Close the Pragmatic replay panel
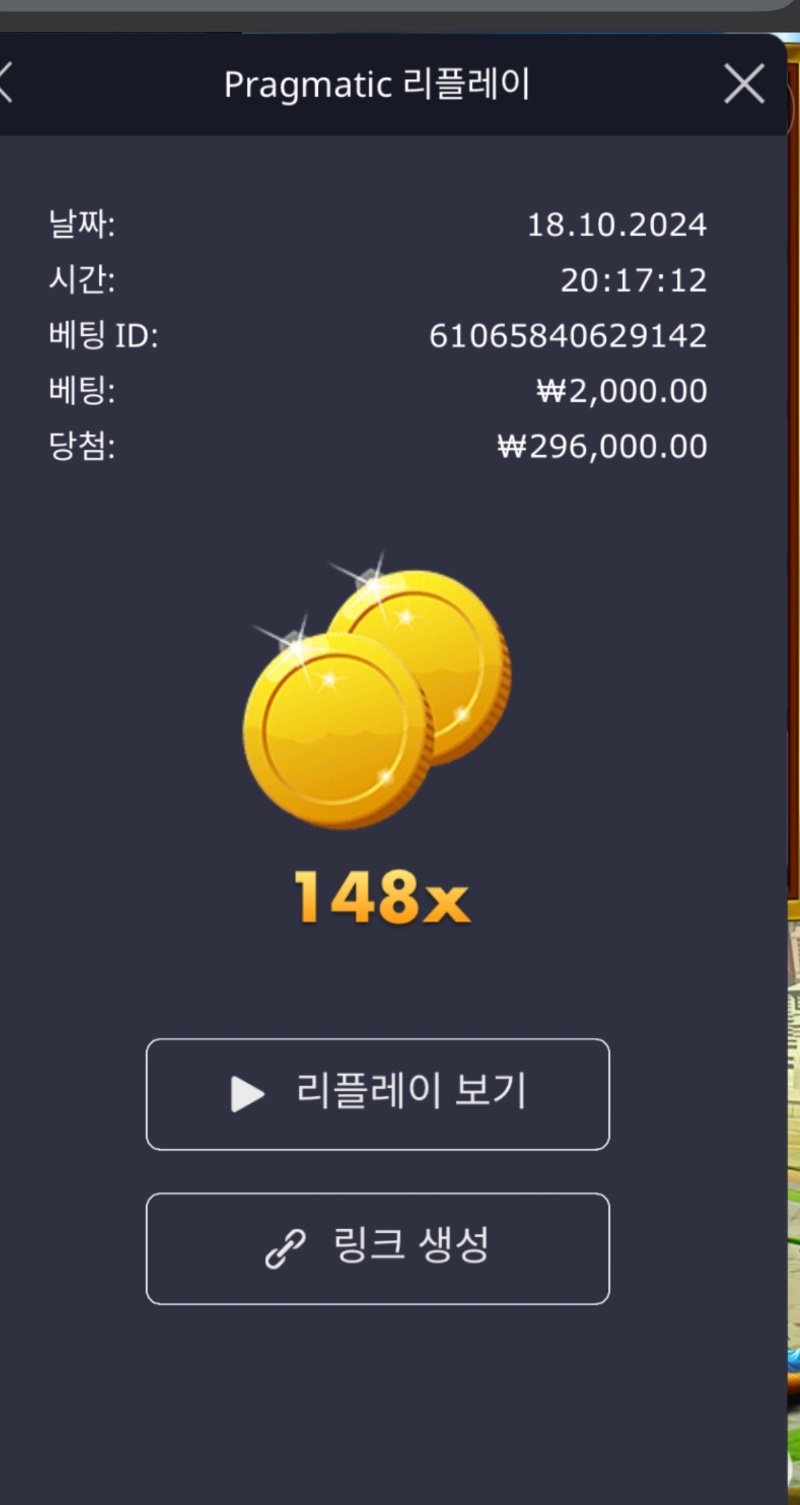 click(744, 85)
